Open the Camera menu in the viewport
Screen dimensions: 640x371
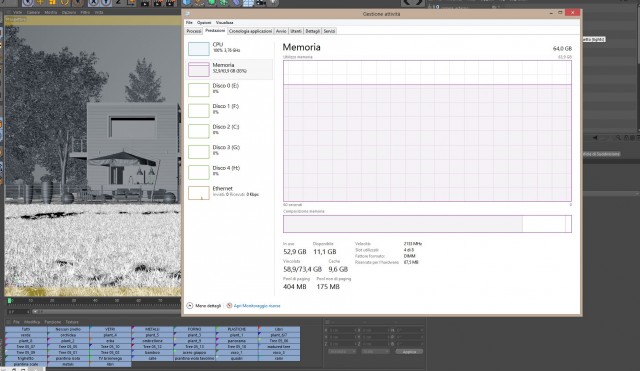point(33,12)
